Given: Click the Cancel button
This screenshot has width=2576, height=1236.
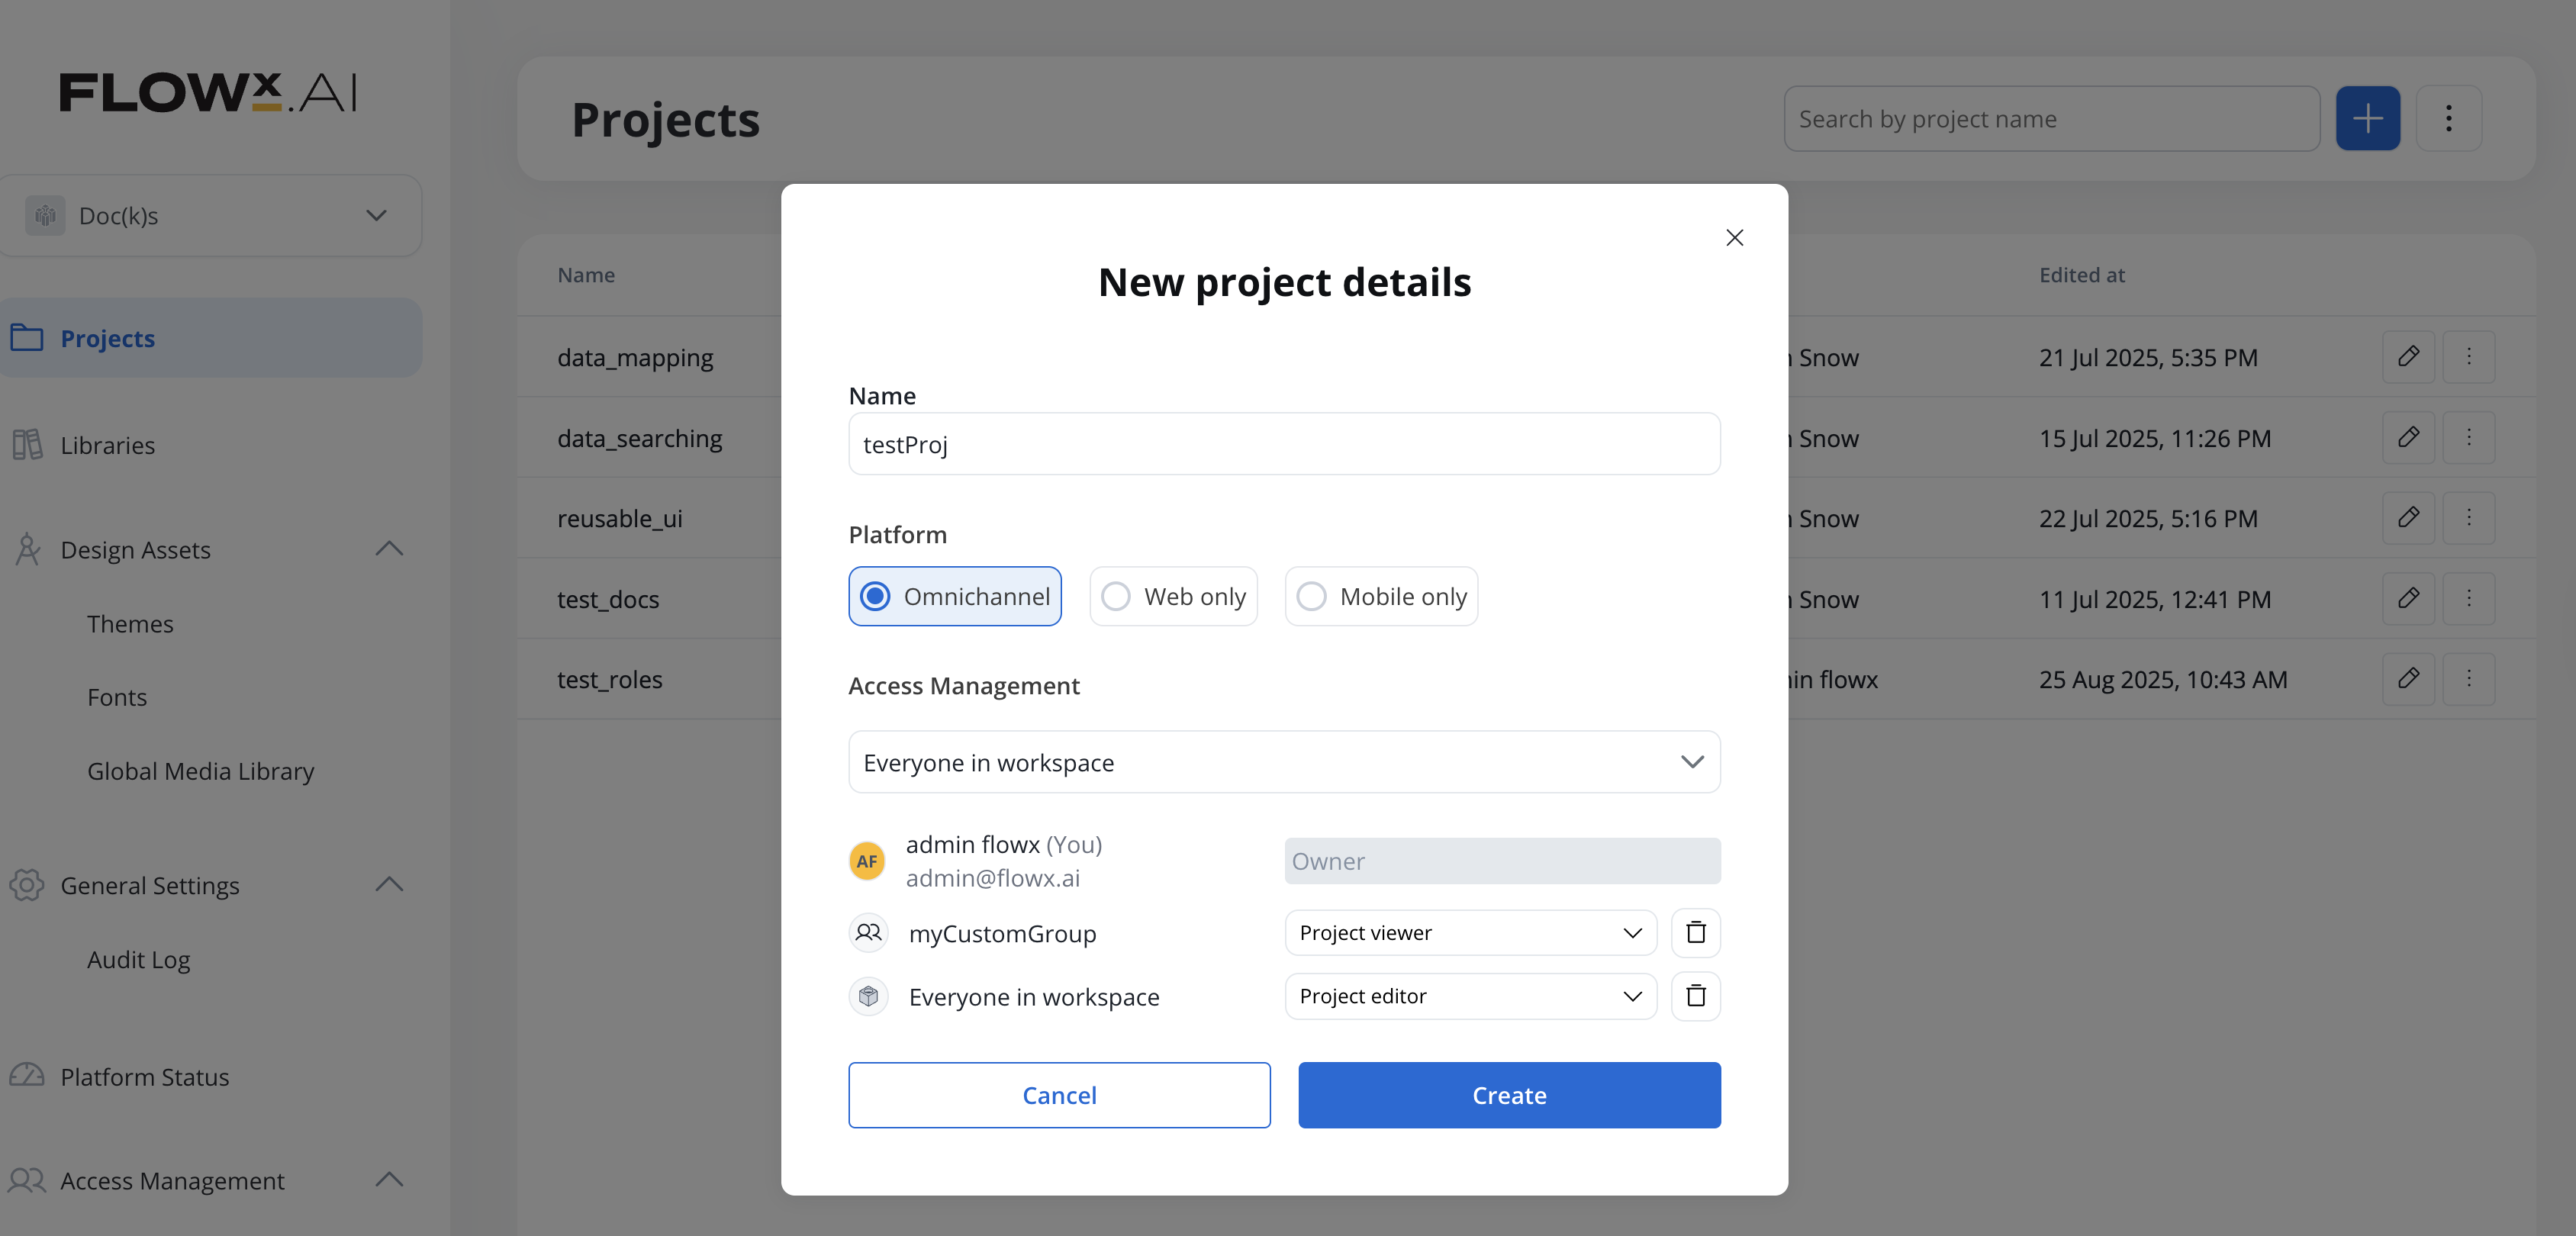Looking at the screenshot, I should tap(1059, 1095).
